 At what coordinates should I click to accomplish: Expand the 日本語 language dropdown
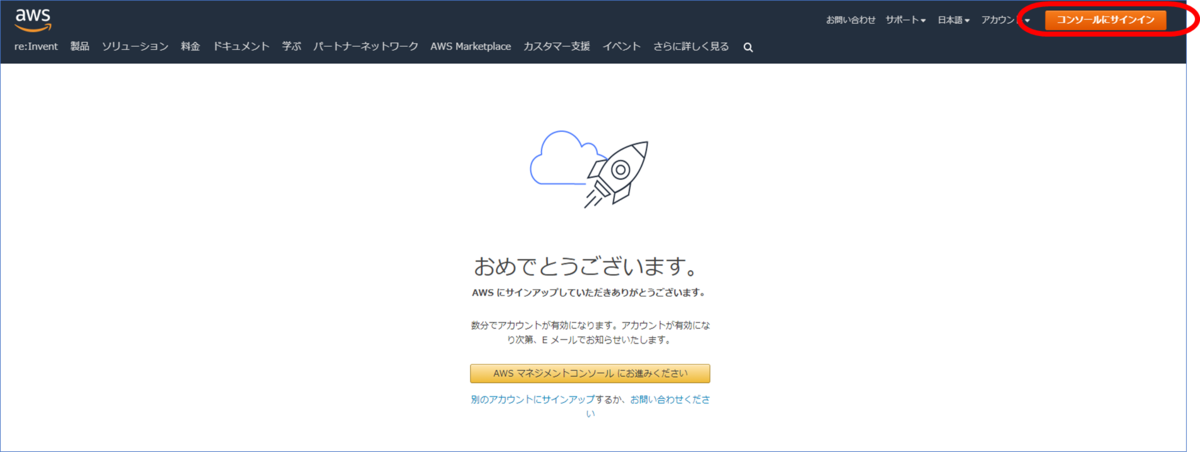(x=954, y=20)
